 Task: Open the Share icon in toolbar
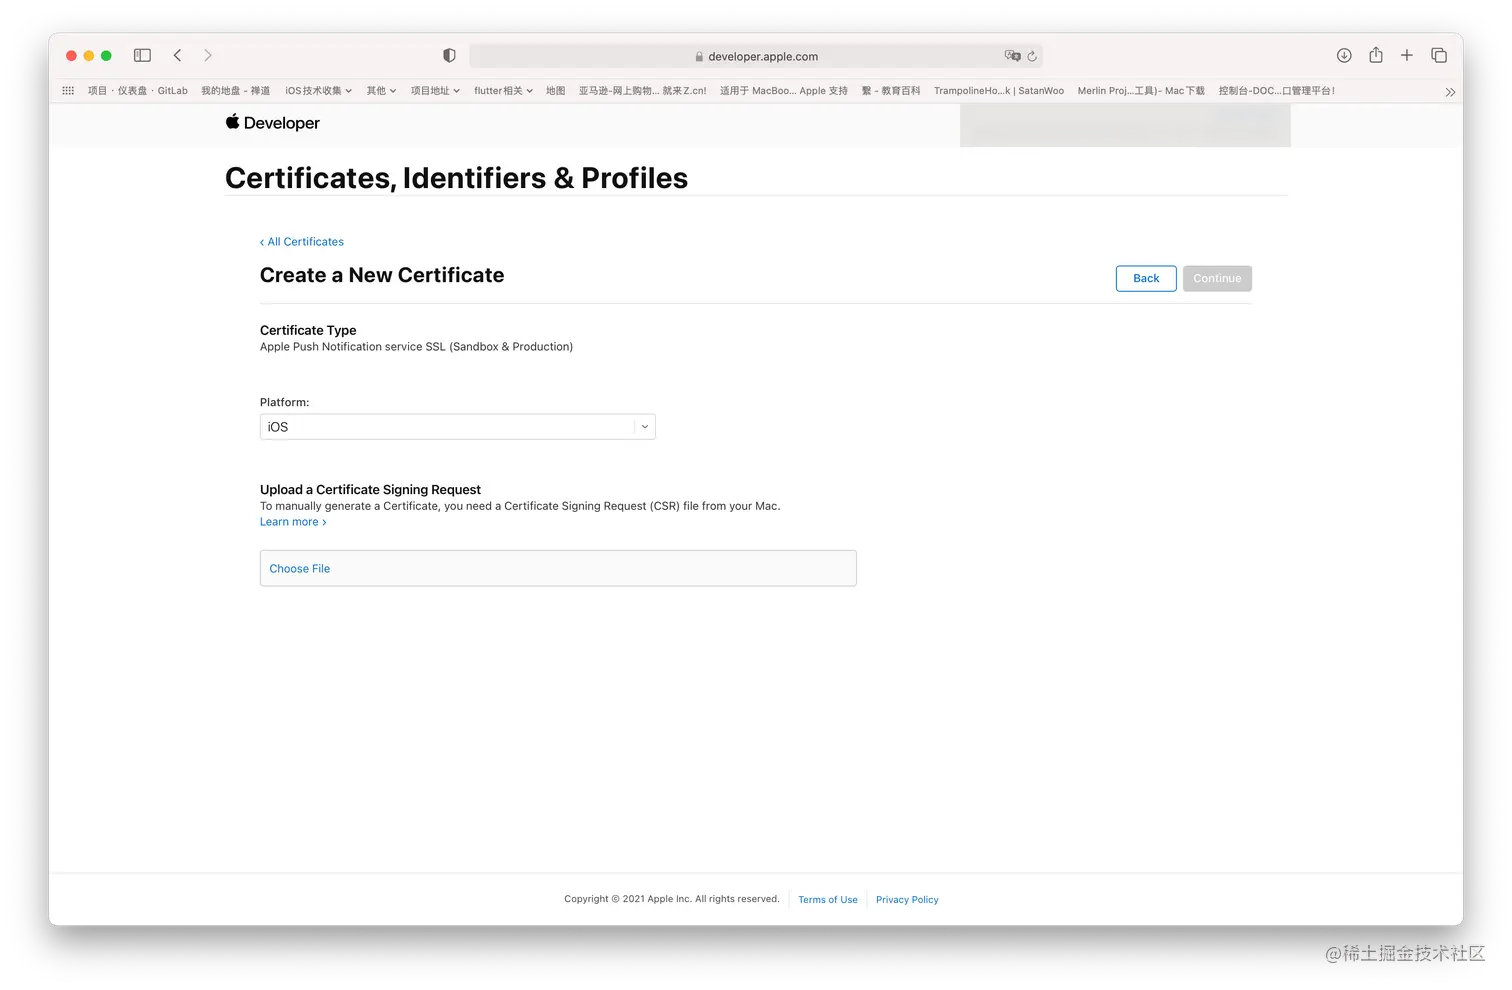[x=1376, y=55]
